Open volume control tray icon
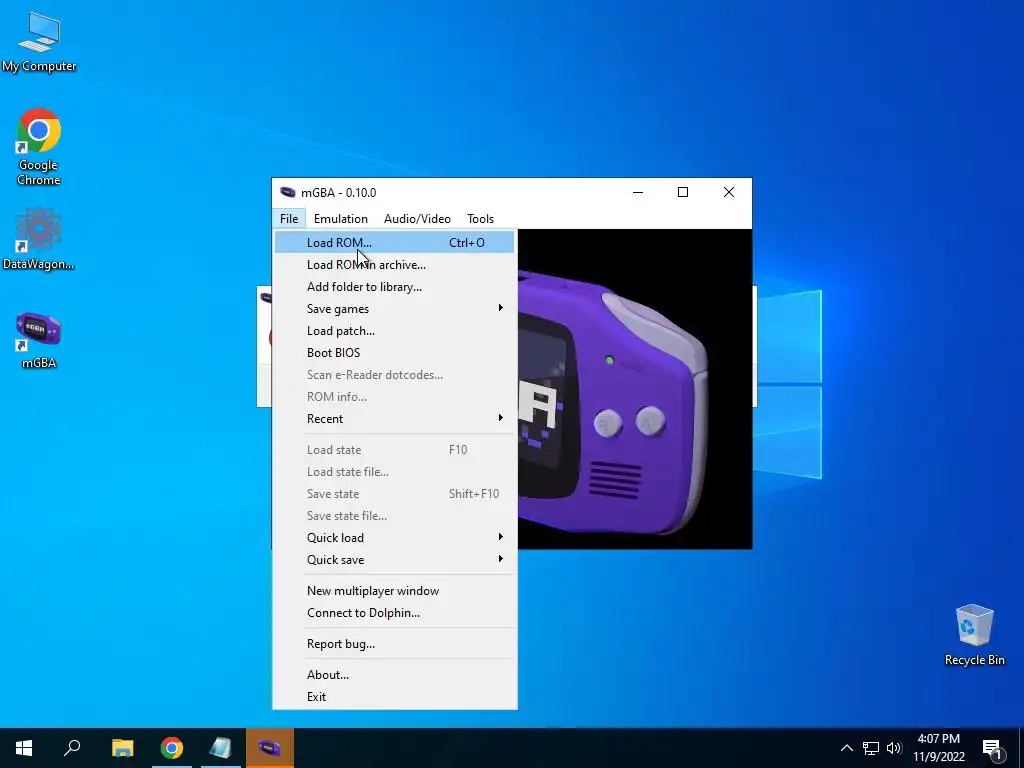This screenshot has height=768, width=1024. [x=894, y=748]
